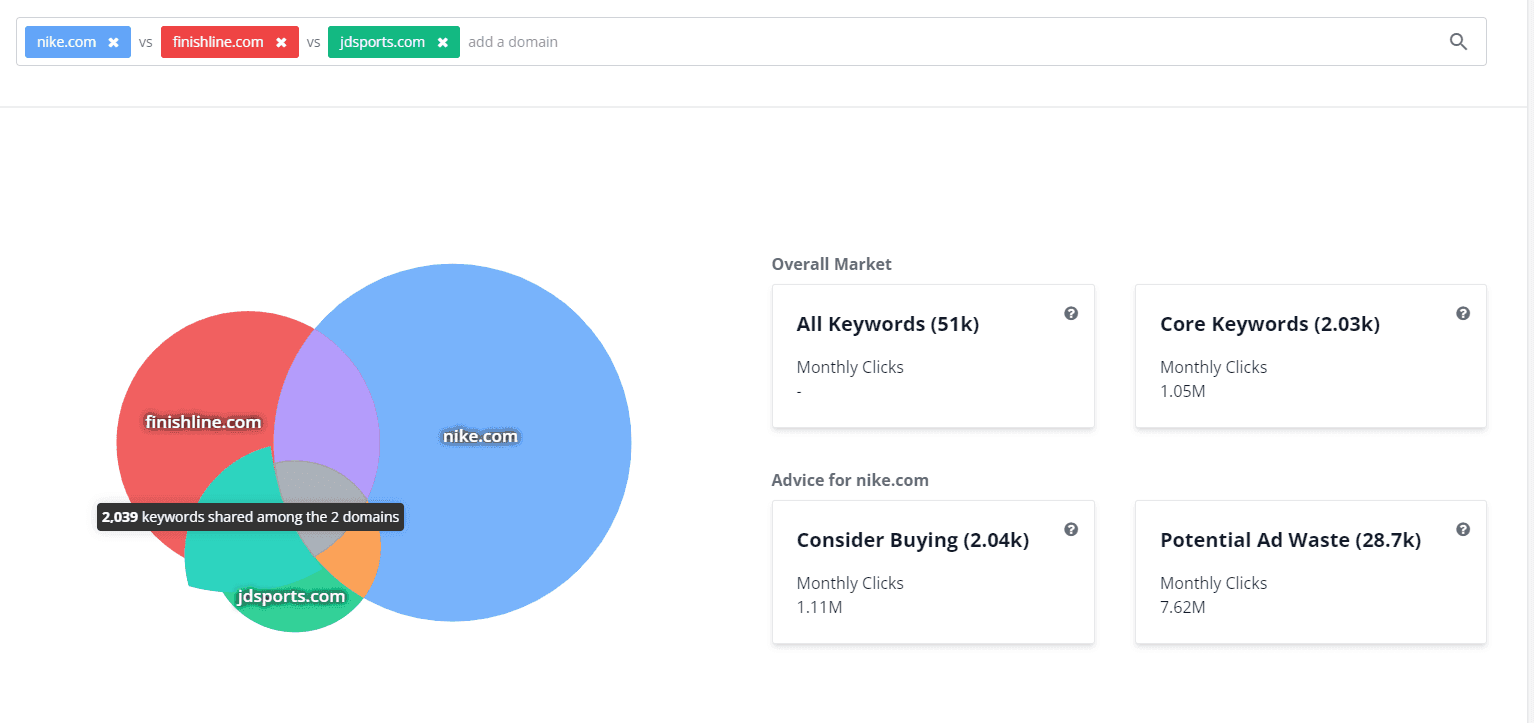The width and height of the screenshot is (1534, 723).
Task: View the Potential Ad Waste (28.7k) list
Action: (x=1290, y=540)
